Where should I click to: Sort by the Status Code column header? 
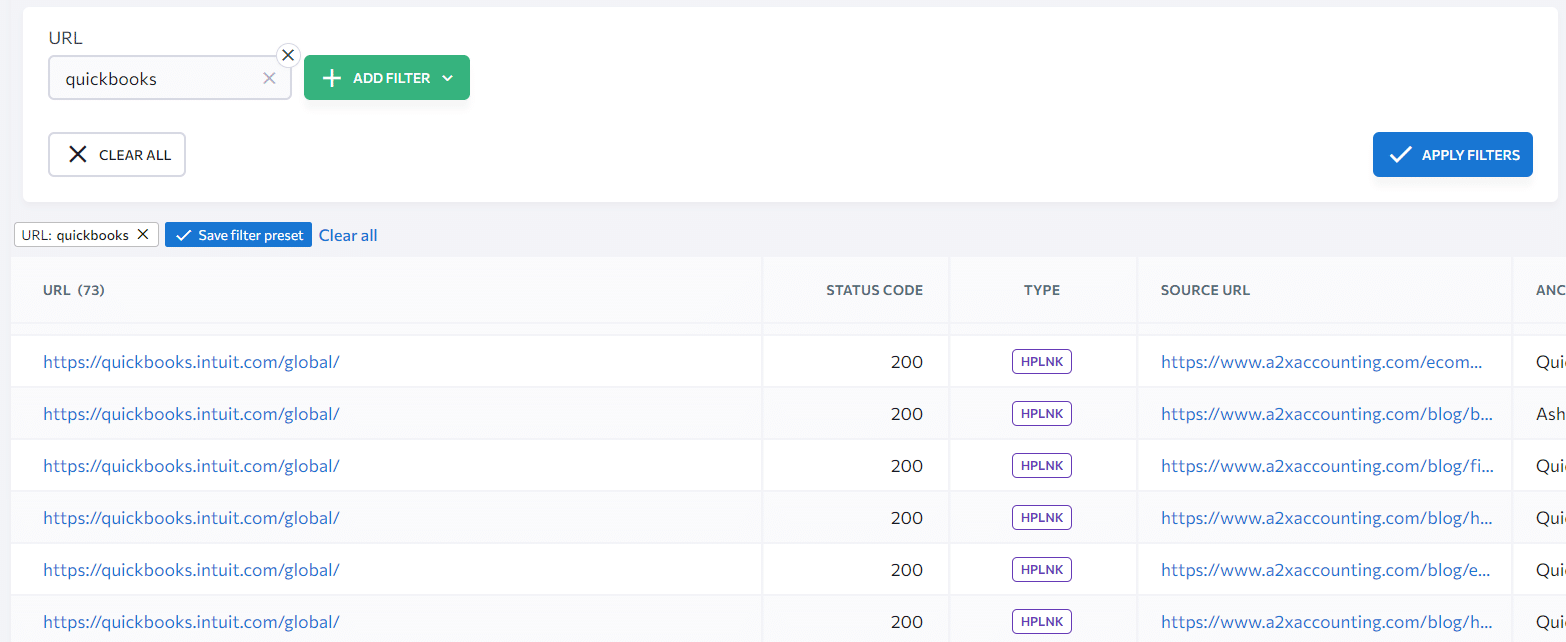(874, 290)
